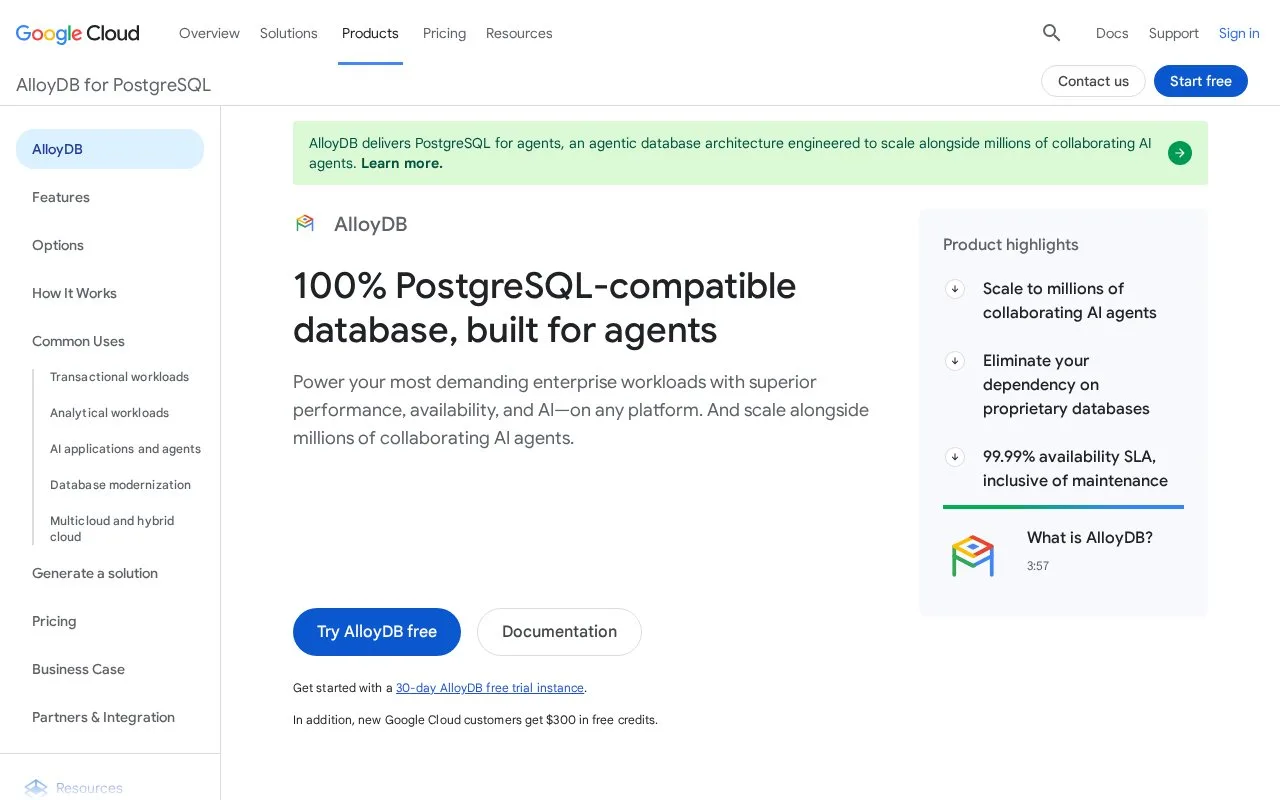Click the green arrow icon in banner
The height and width of the screenshot is (800, 1280).
coord(1180,153)
